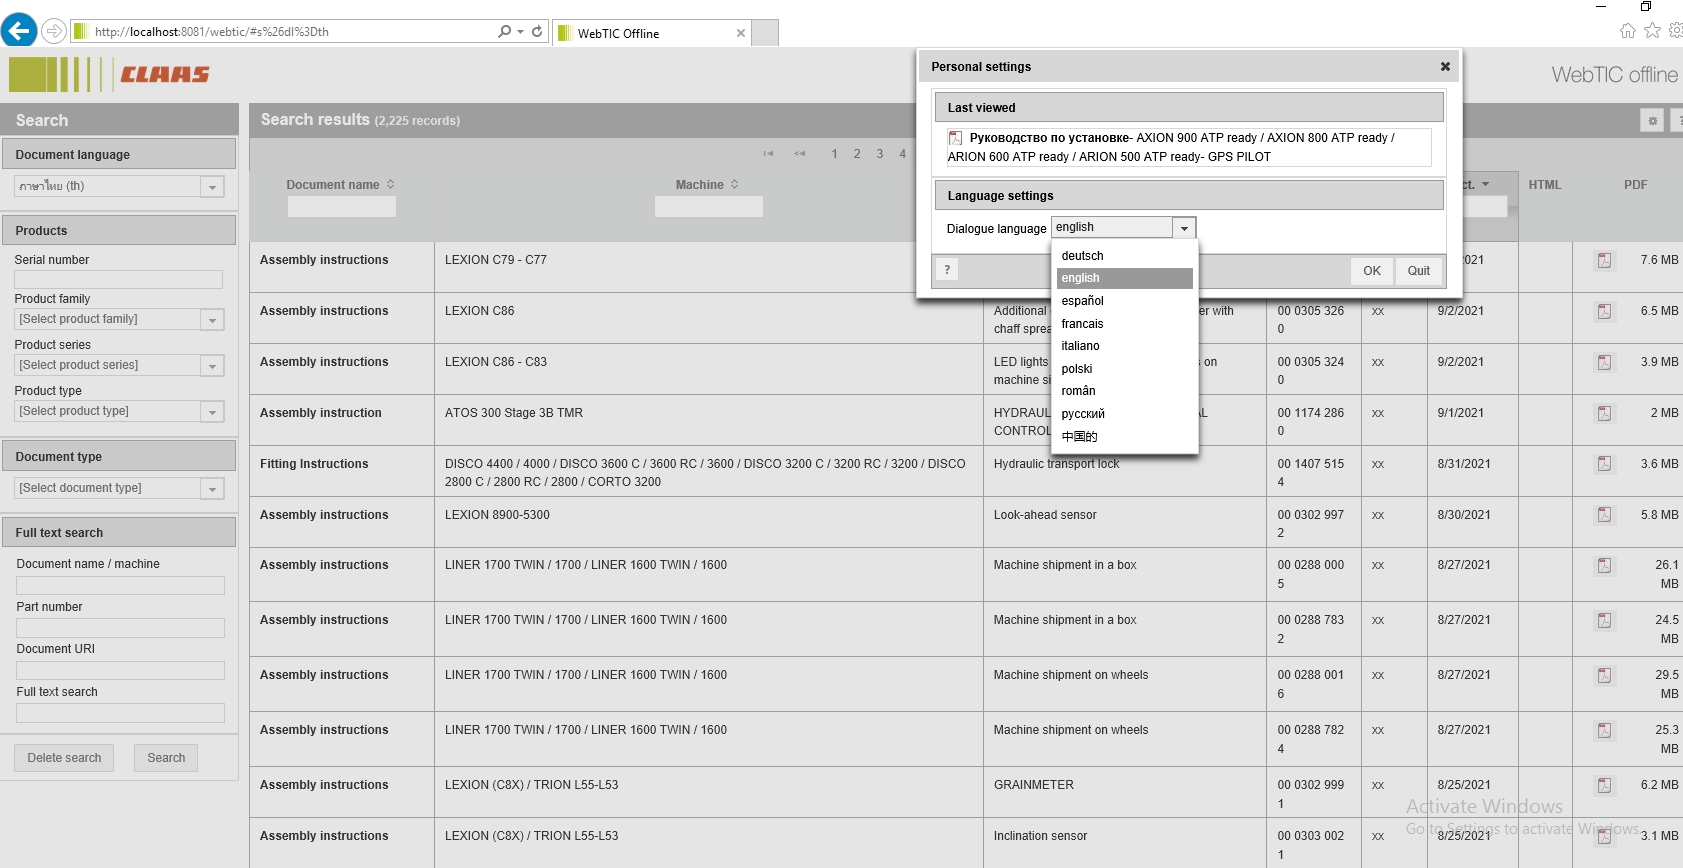Go to results page 3
The height and width of the screenshot is (868, 1683).
880,154
